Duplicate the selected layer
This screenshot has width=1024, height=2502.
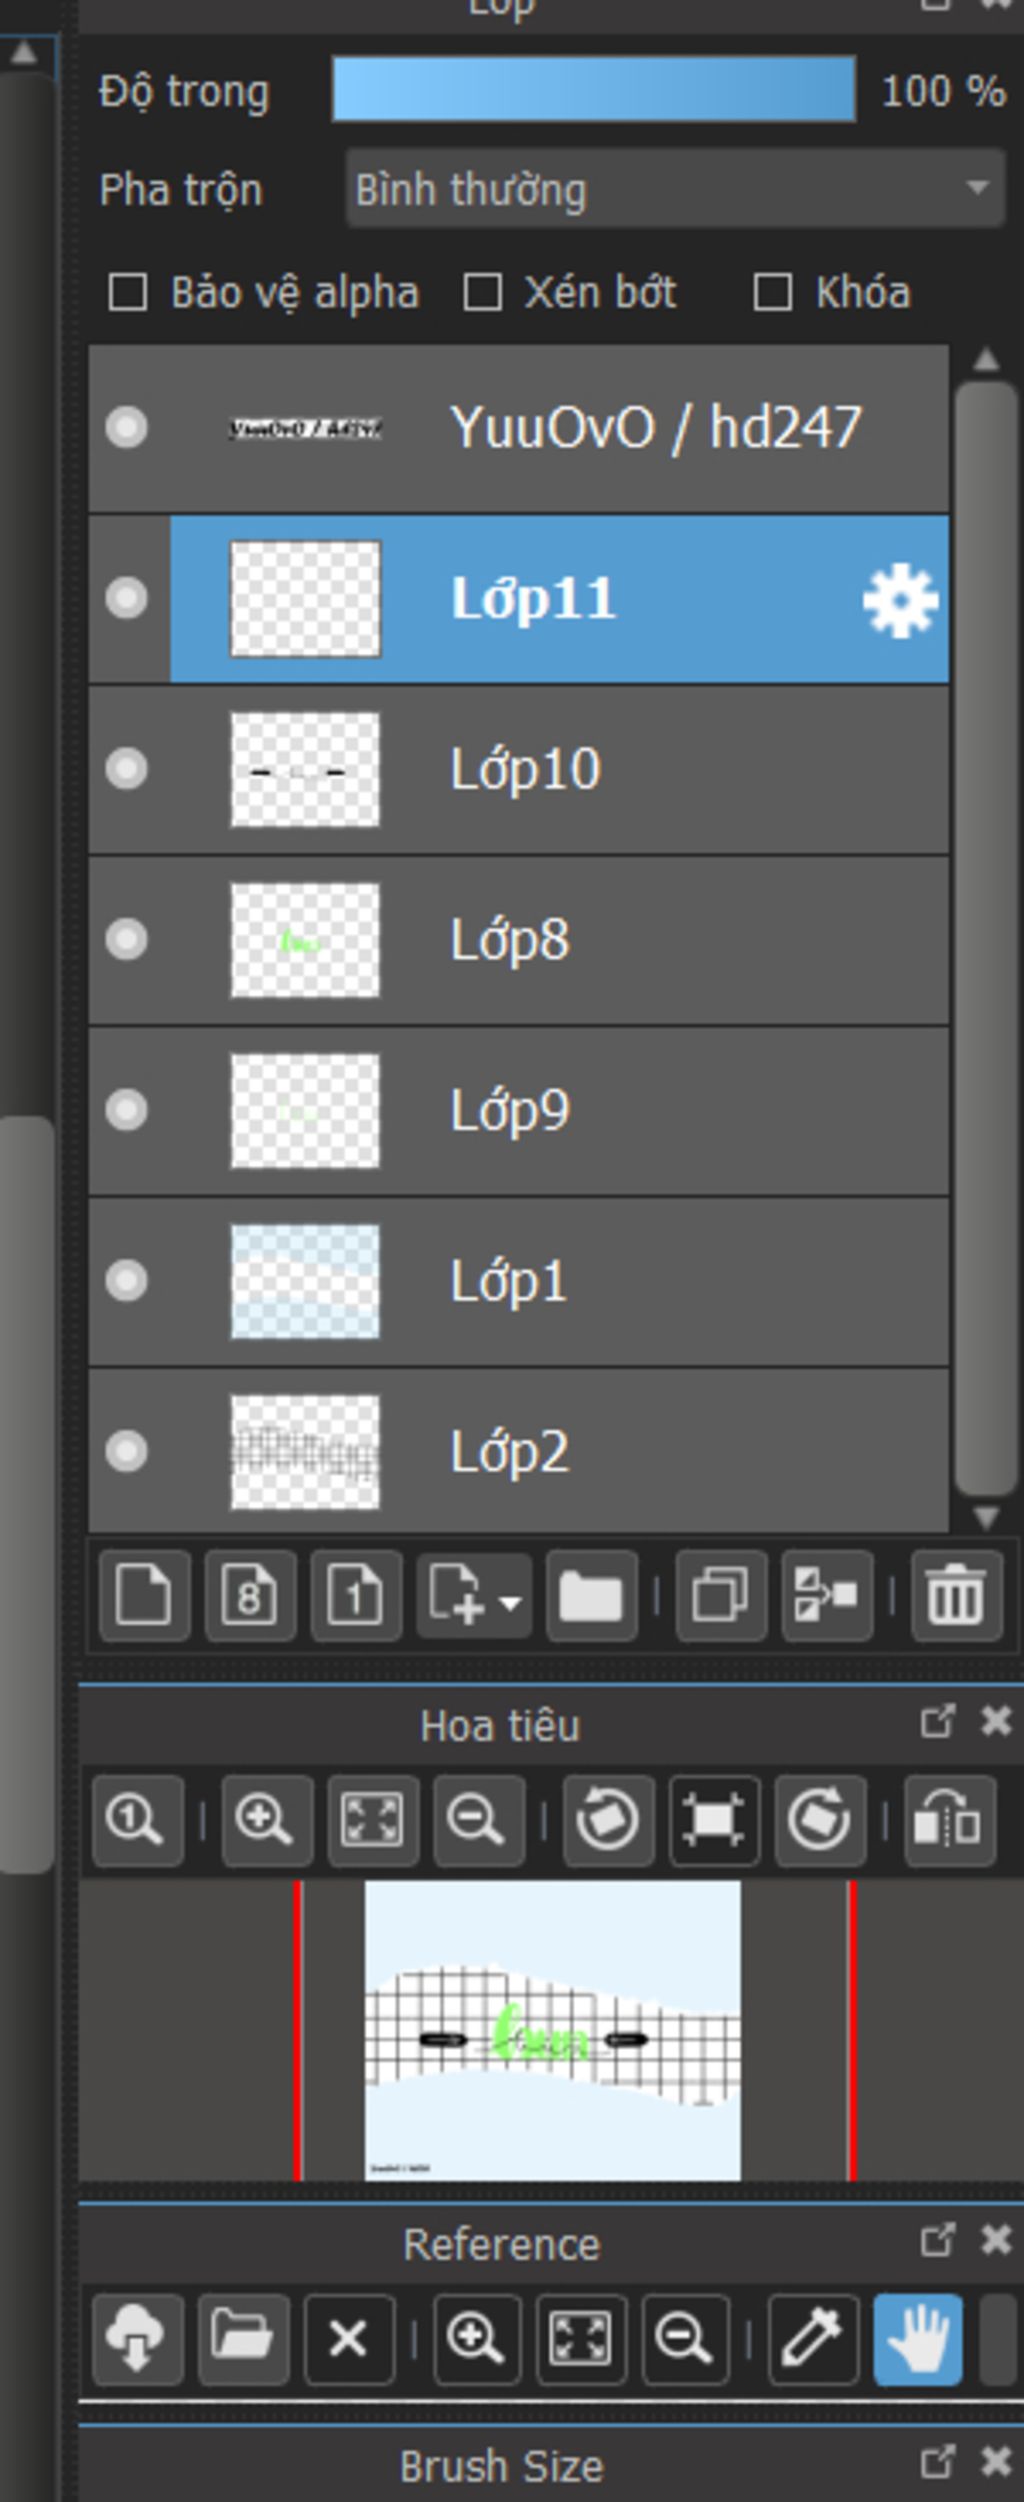pyautogui.click(x=721, y=1596)
